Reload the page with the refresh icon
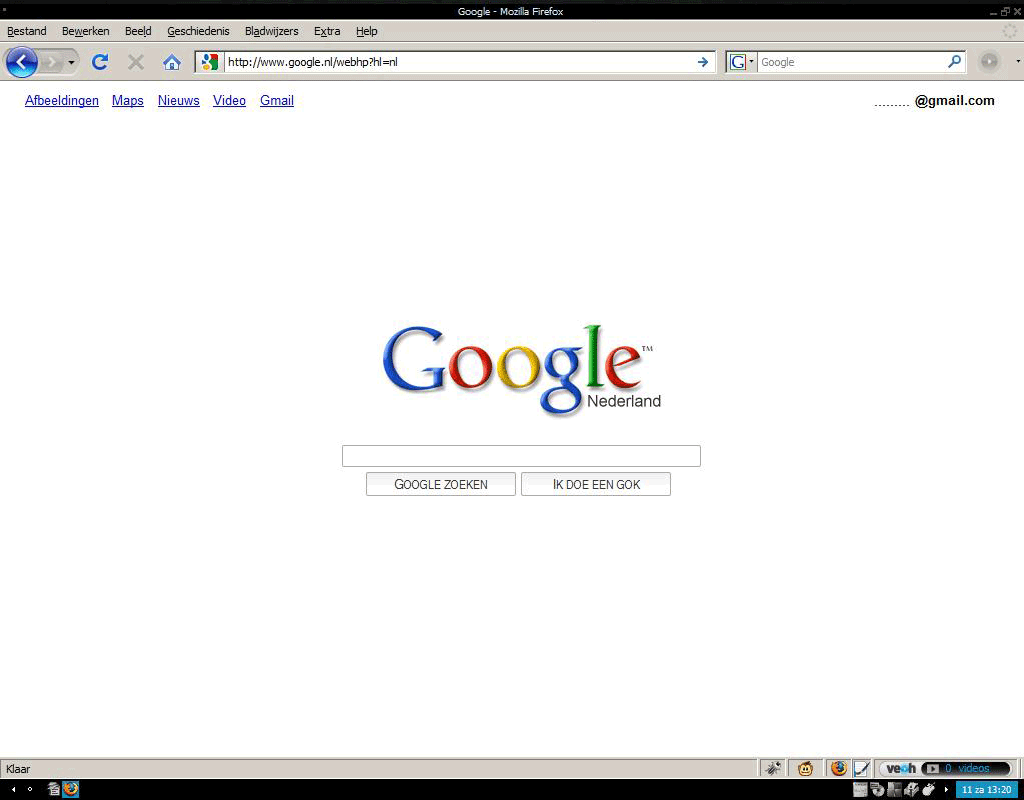 coord(99,62)
